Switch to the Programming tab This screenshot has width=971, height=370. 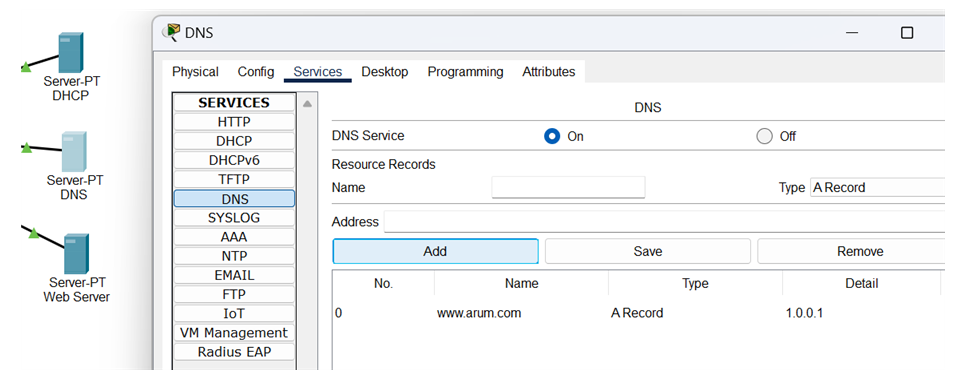coord(466,72)
